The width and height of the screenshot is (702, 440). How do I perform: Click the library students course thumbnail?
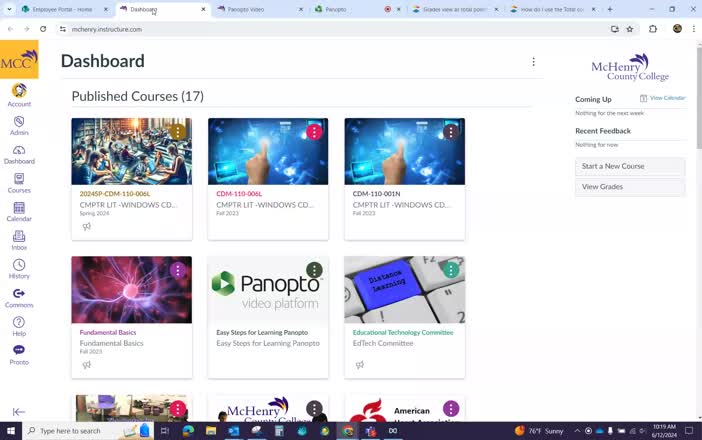click(x=132, y=151)
